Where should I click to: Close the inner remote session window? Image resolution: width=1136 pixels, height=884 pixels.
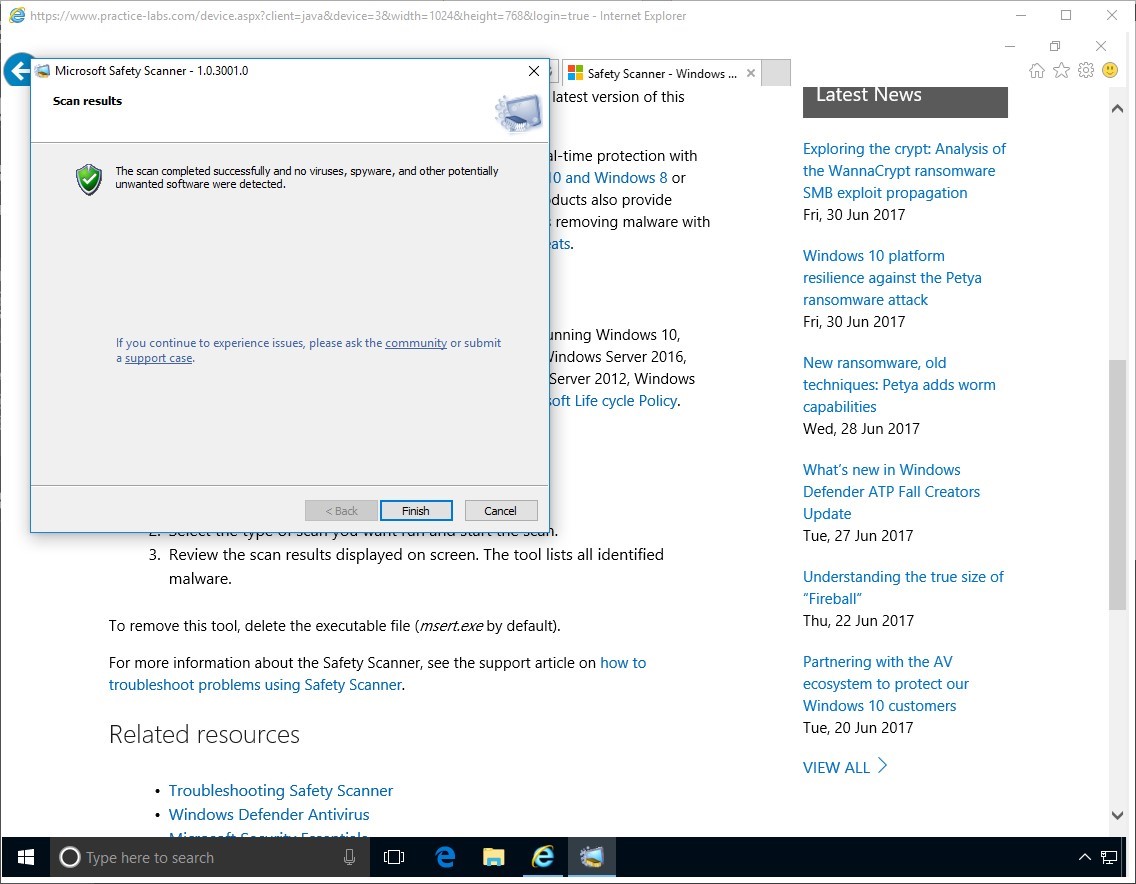(1100, 46)
